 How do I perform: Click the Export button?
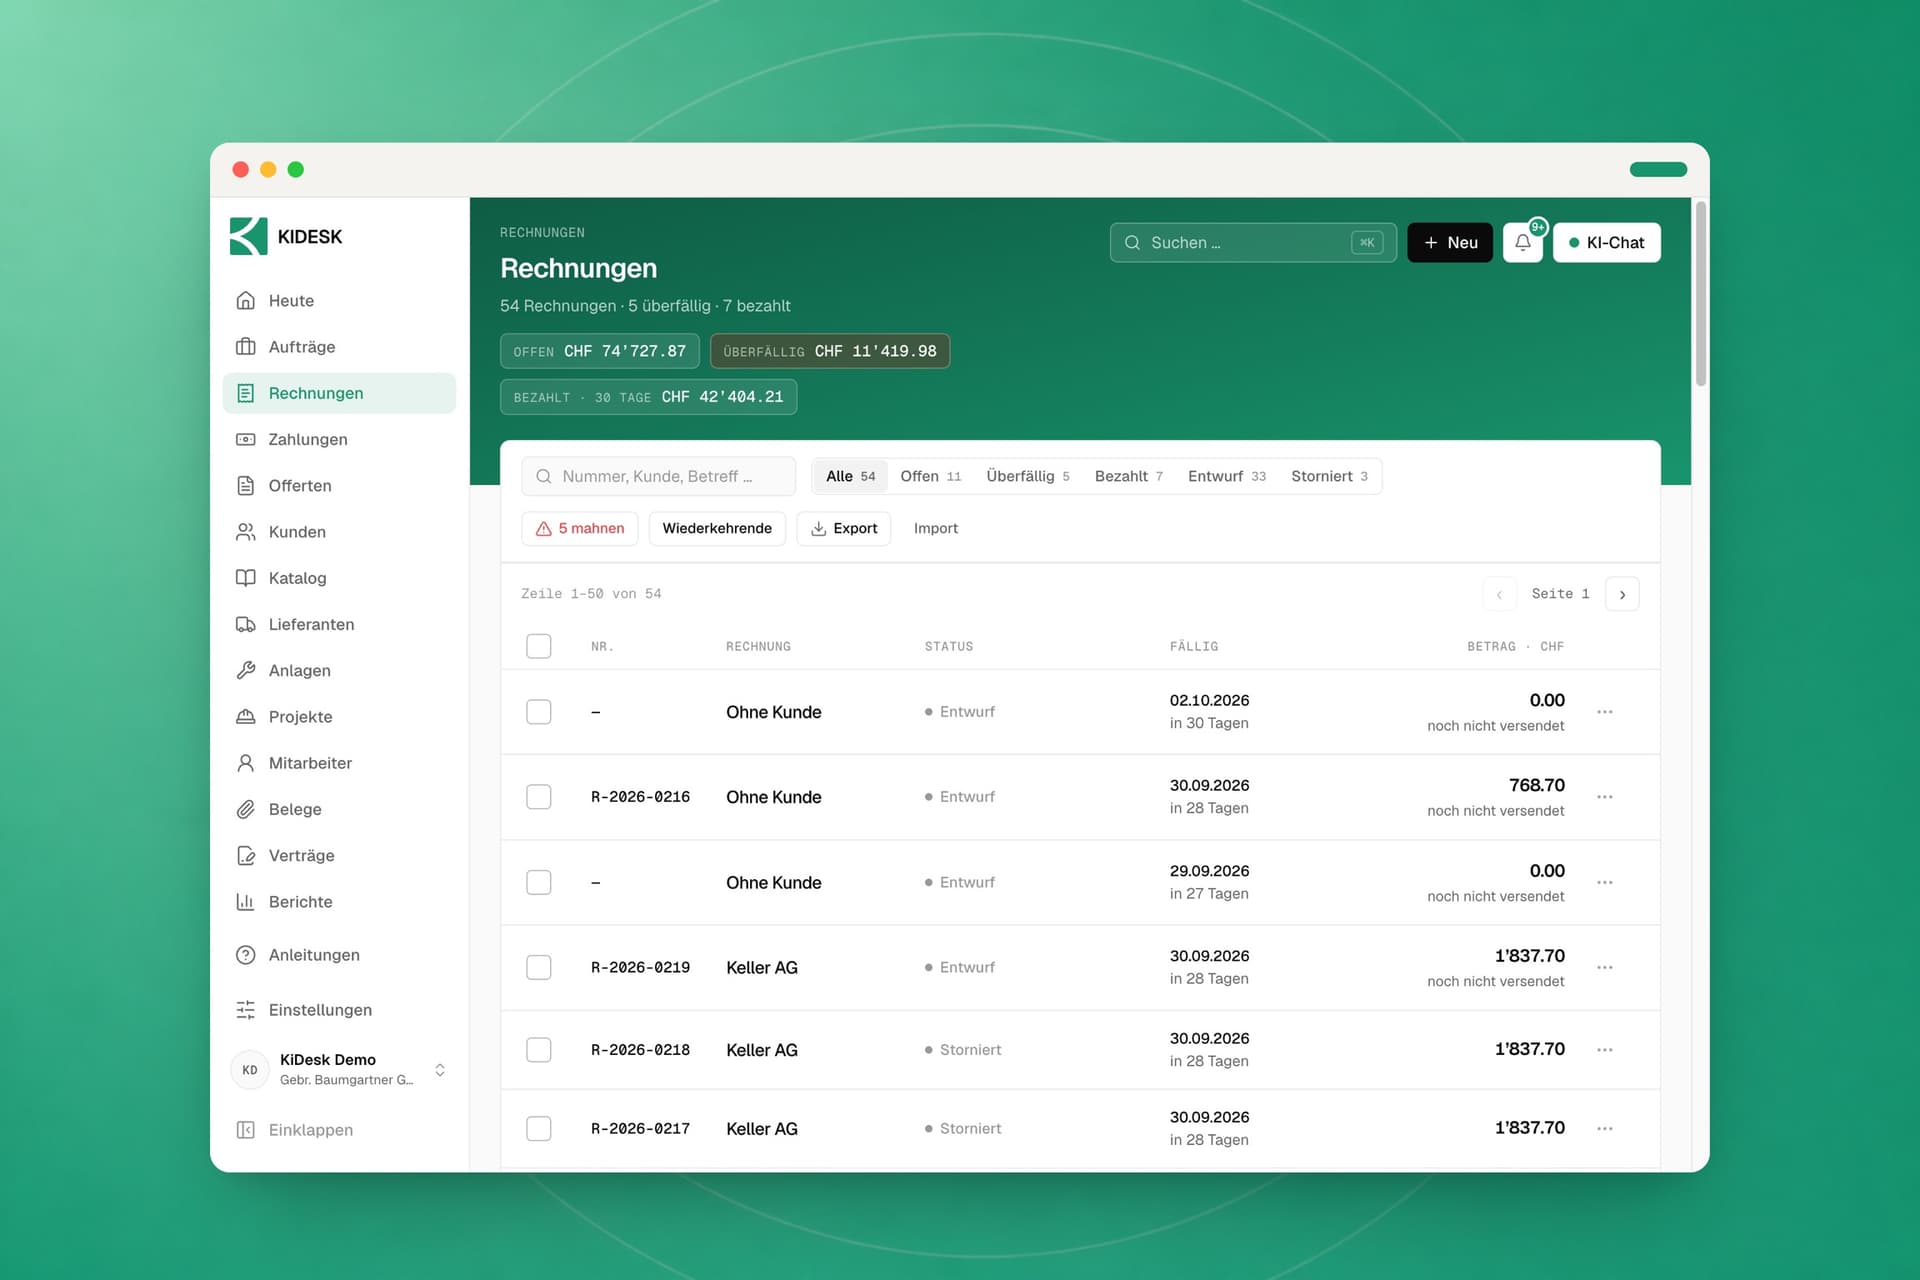click(844, 528)
